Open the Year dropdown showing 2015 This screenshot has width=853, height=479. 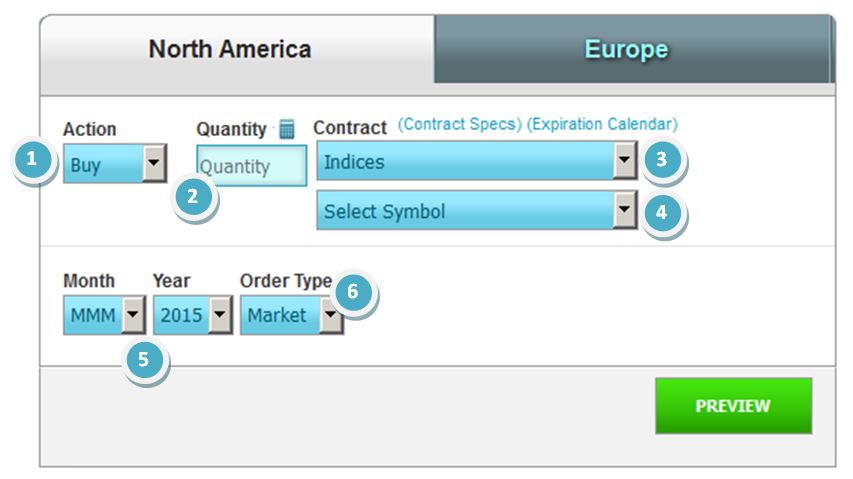(x=193, y=314)
